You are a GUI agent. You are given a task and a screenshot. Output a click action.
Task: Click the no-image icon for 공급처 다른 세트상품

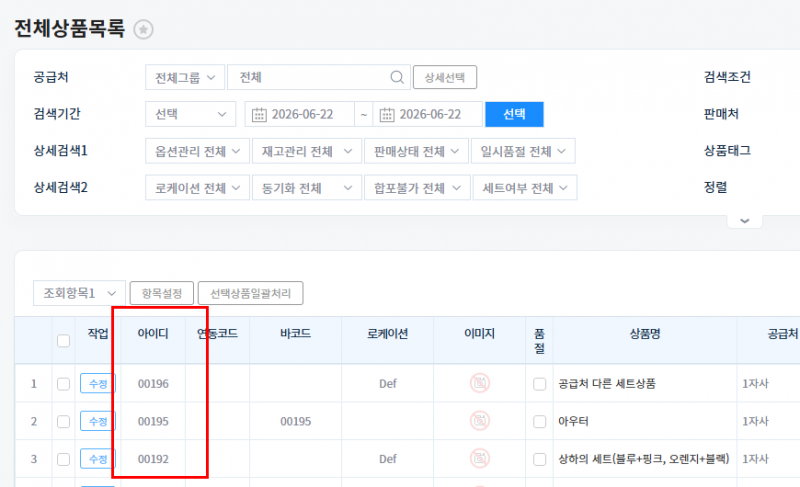click(480, 383)
